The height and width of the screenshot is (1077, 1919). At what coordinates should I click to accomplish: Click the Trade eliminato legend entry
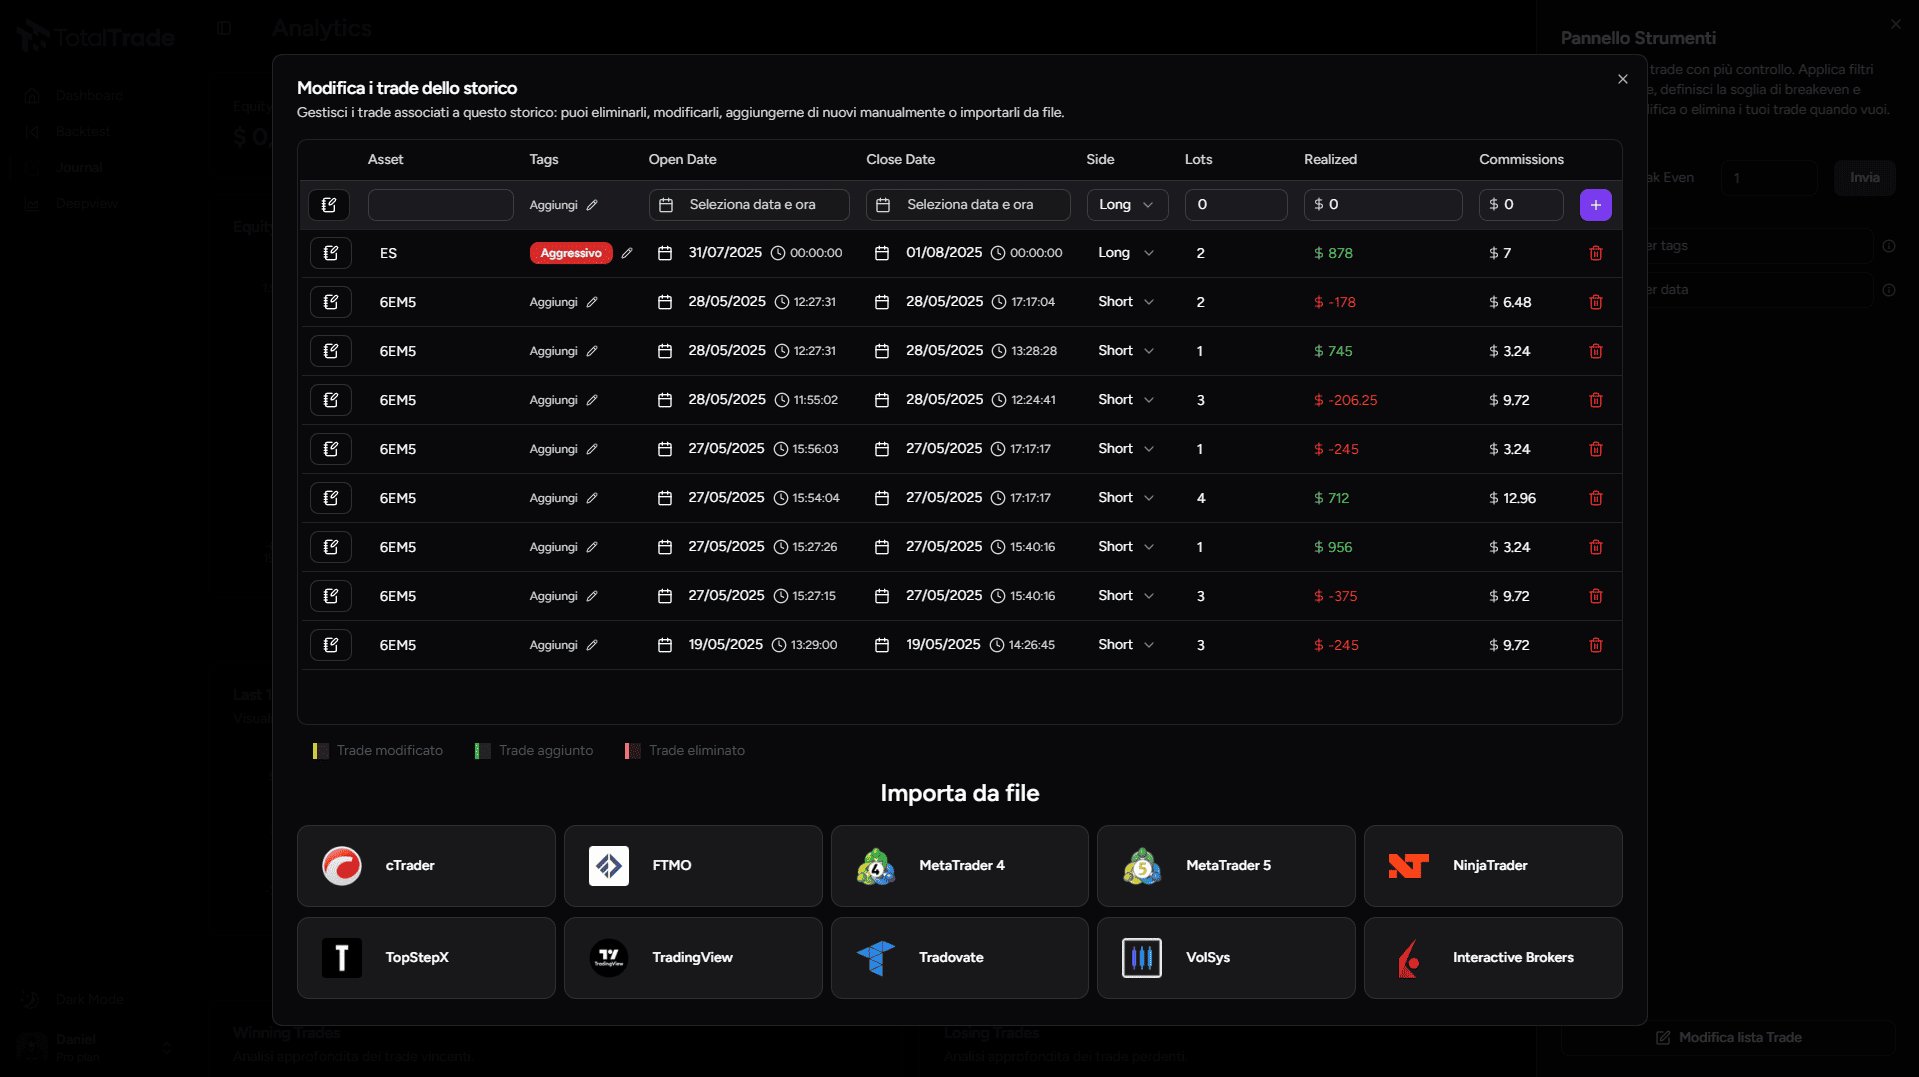pyautogui.click(x=685, y=751)
